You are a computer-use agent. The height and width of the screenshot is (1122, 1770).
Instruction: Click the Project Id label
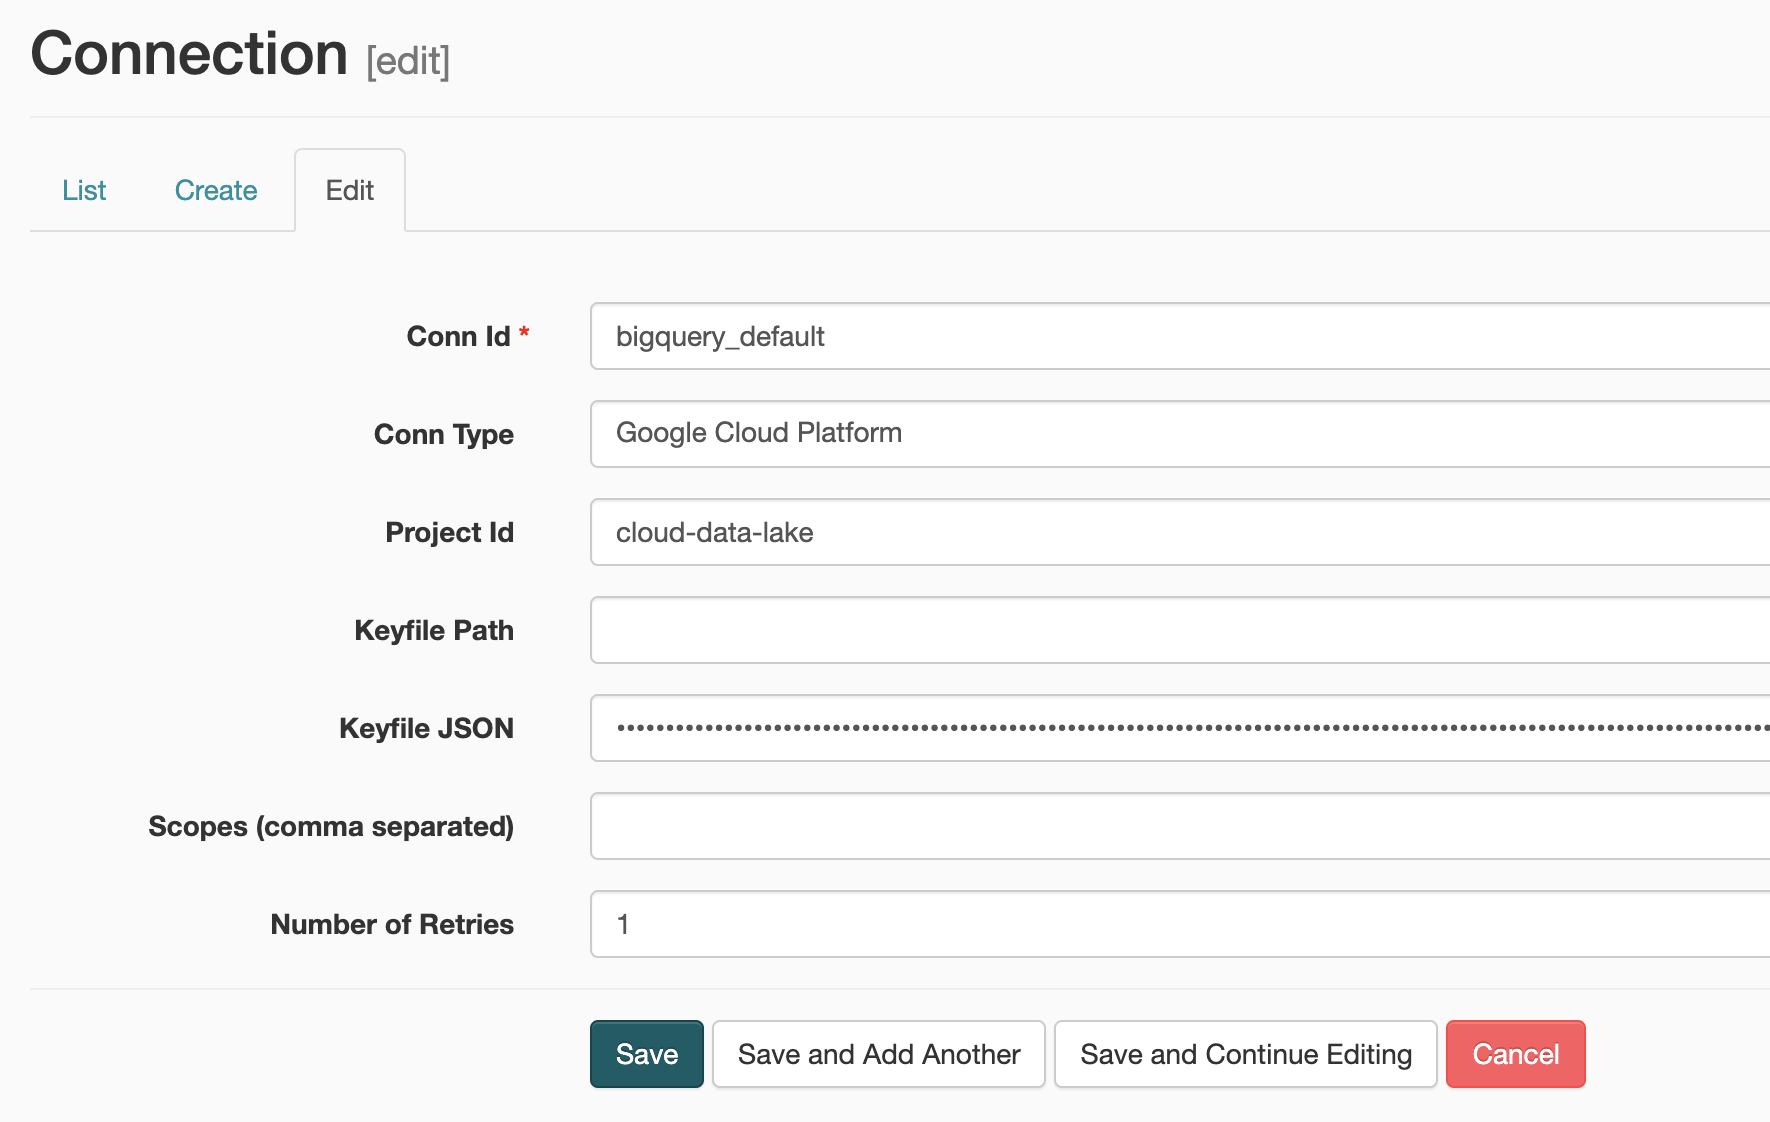coord(450,532)
